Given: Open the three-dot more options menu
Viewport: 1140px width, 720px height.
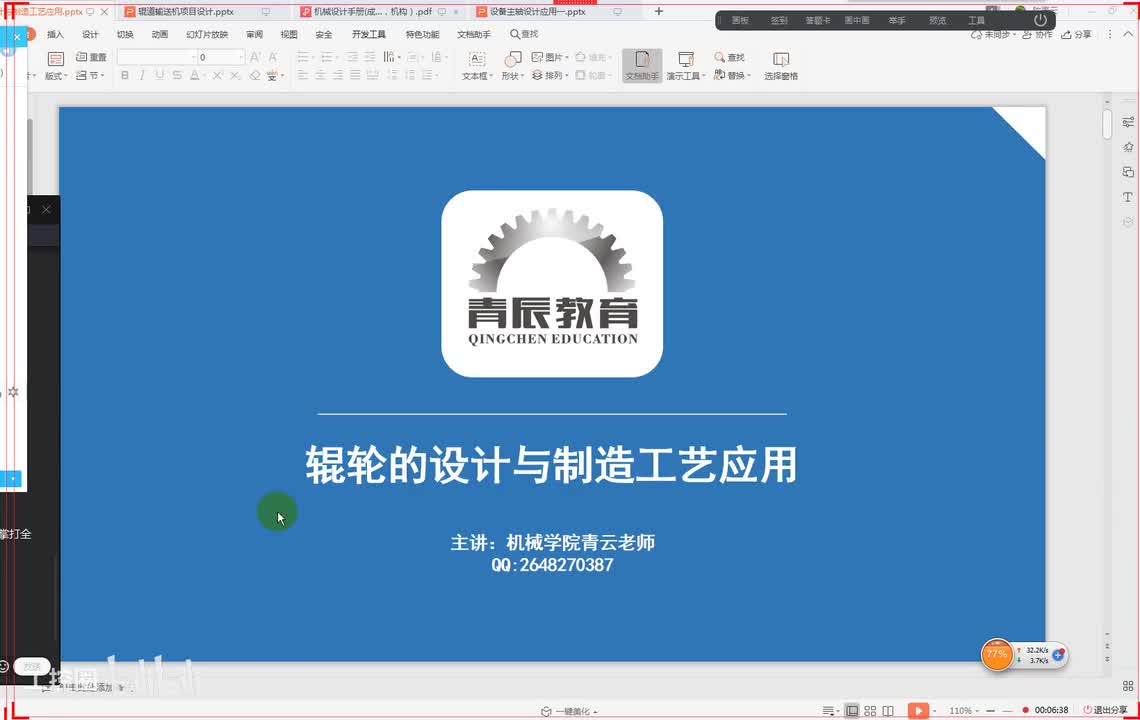Looking at the screenshot, I should click(x=1109, y=34).
